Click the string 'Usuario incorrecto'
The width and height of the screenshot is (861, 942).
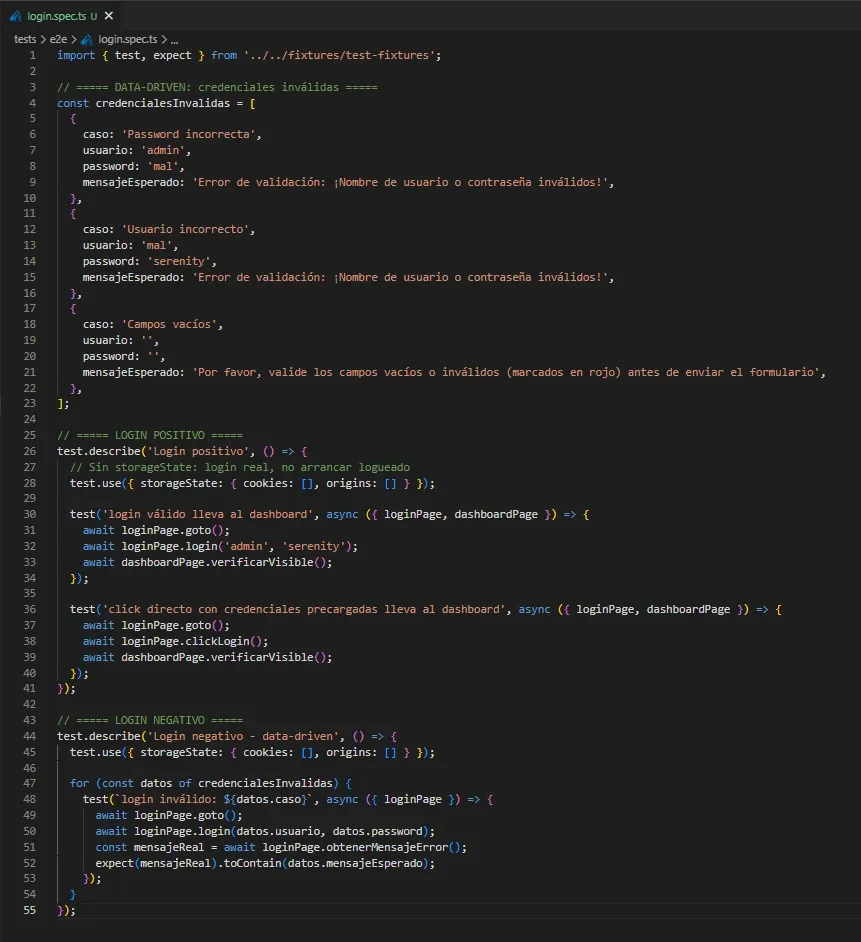186,229
